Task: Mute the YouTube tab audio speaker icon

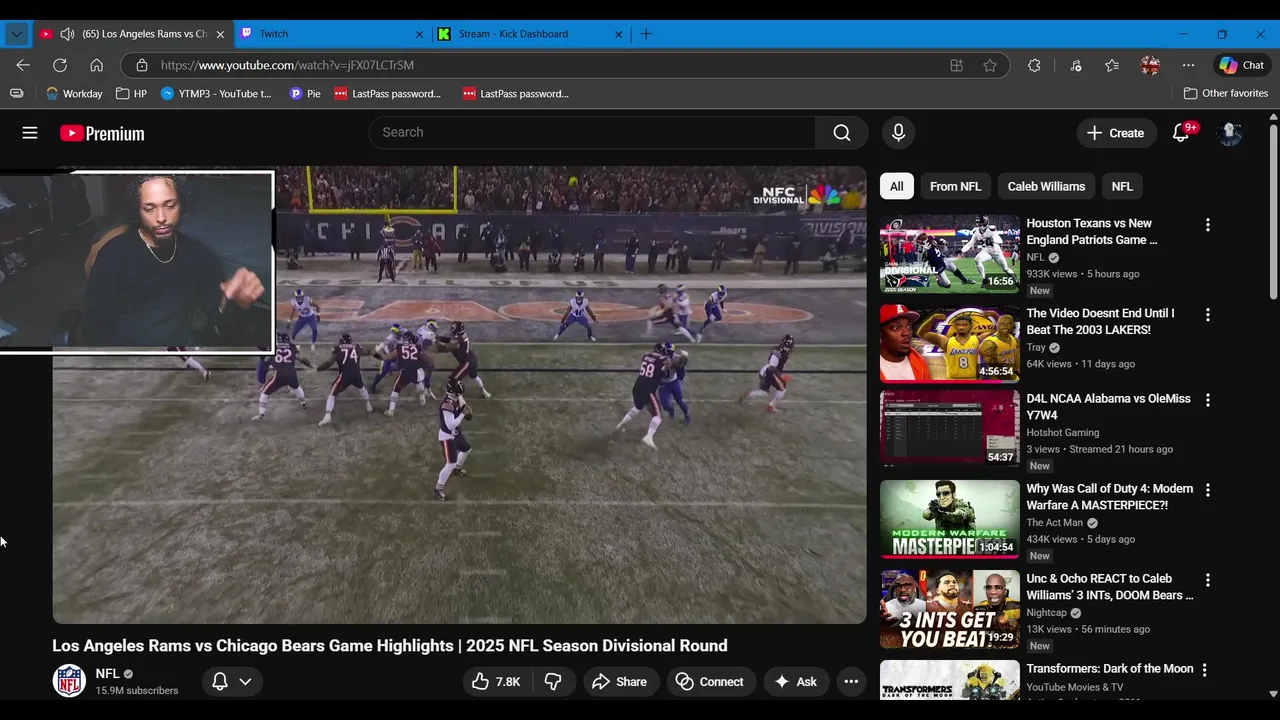Action: coord(67,34)
